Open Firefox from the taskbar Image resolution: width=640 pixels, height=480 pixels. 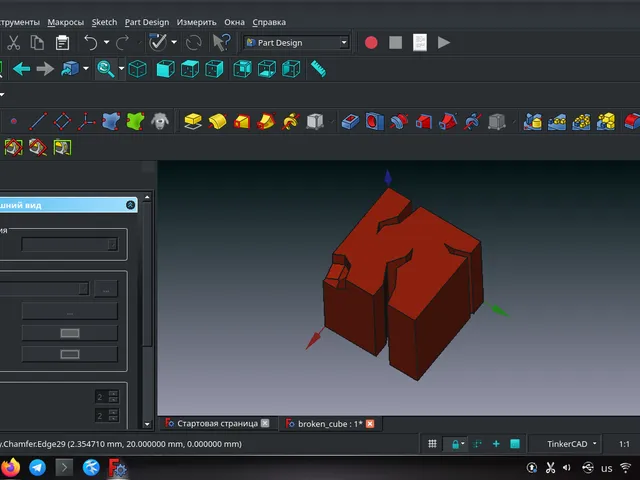[x=11, y=467]
